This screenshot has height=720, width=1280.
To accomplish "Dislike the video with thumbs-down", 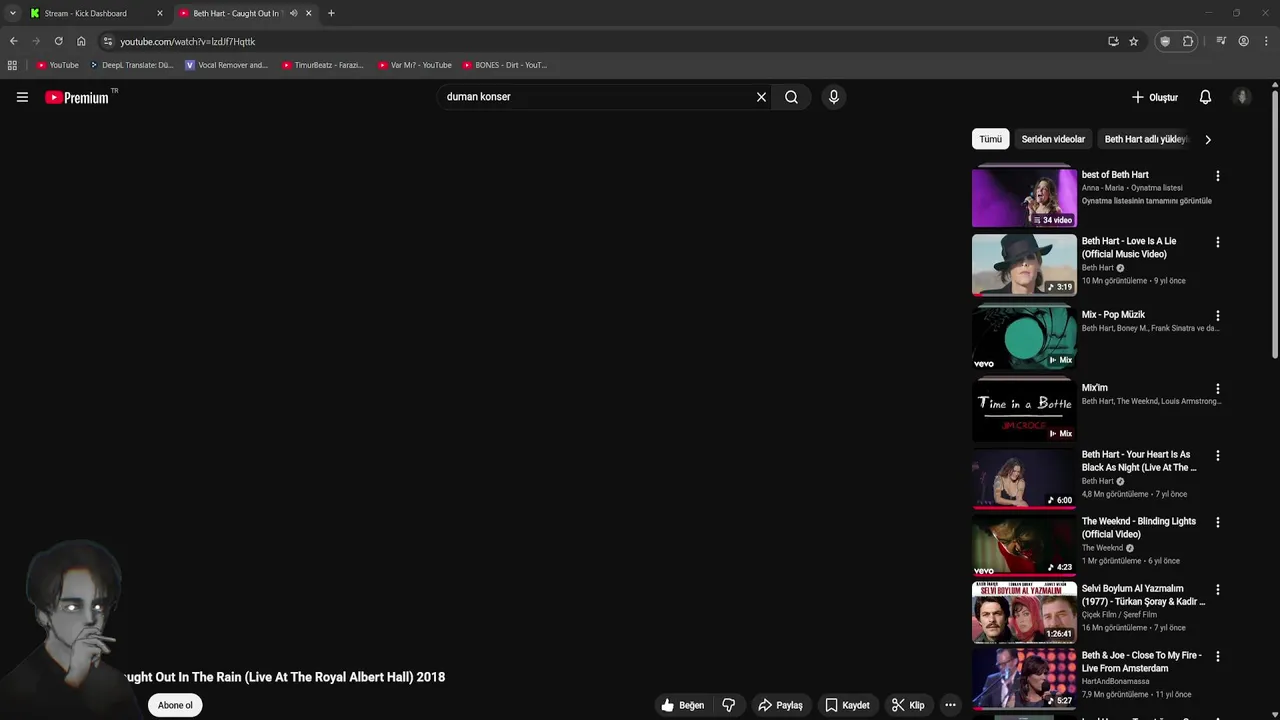I will [x=729, y=705].
